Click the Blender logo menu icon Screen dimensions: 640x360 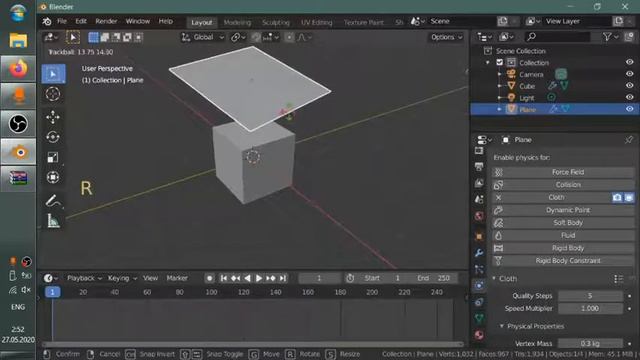click(47, 21)
